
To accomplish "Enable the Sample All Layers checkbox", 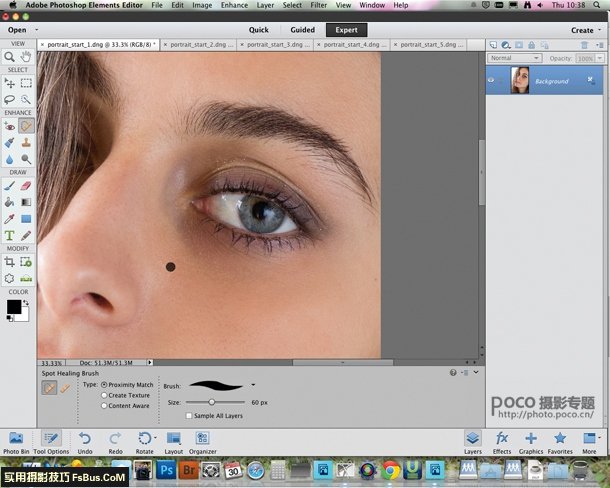I will click(190, 415).
